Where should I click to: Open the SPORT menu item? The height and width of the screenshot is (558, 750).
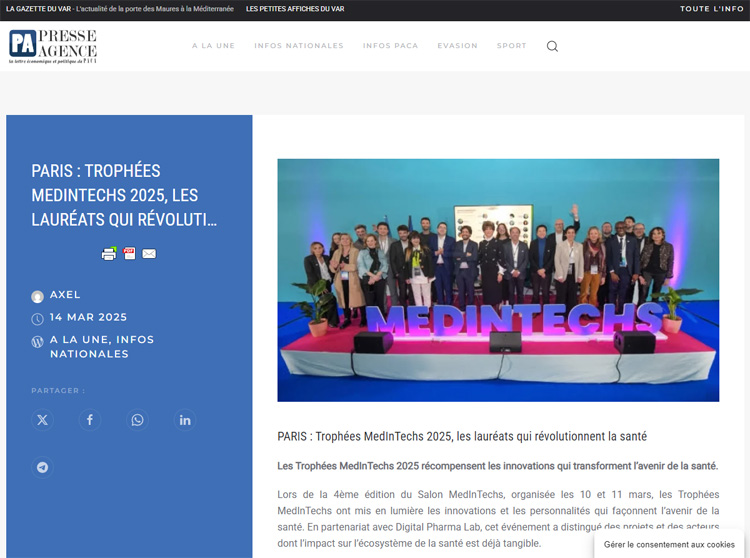point(511,46)
